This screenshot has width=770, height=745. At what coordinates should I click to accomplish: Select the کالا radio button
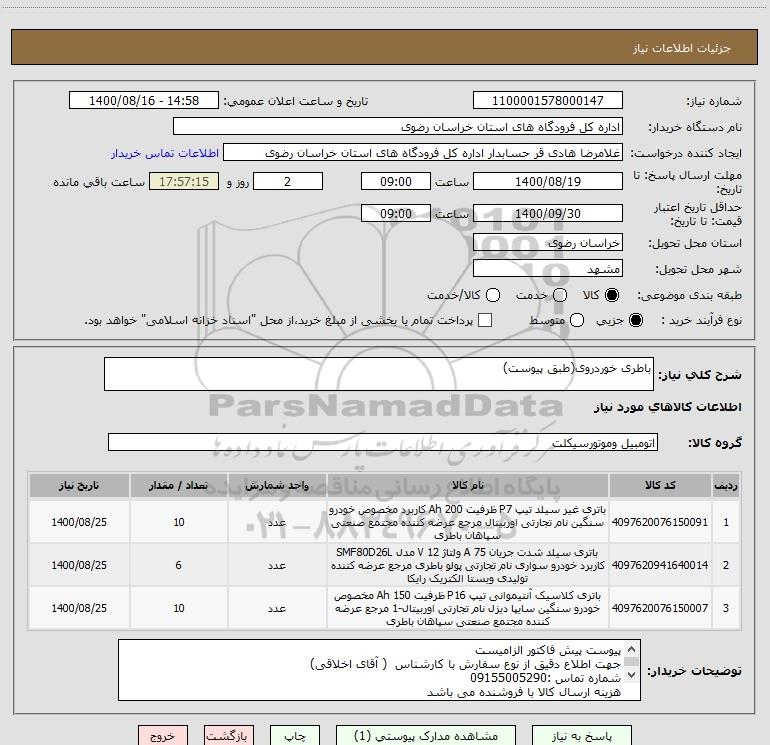tap(612, 295)
